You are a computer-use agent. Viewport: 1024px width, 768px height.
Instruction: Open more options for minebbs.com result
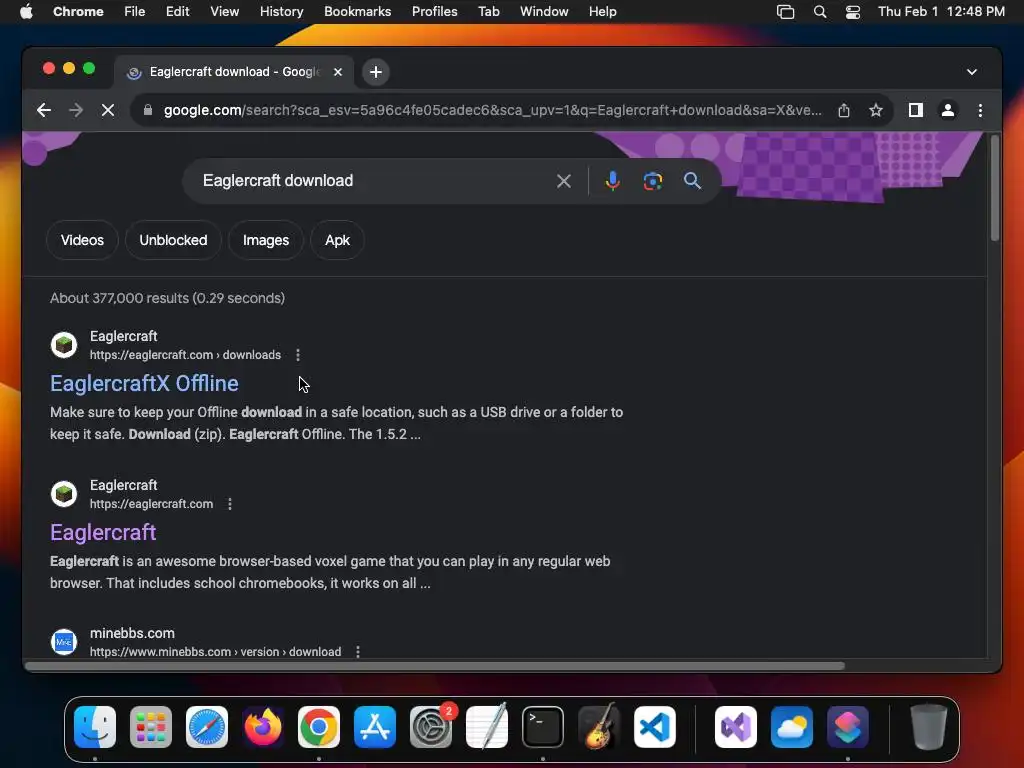(x=357, y=652)
